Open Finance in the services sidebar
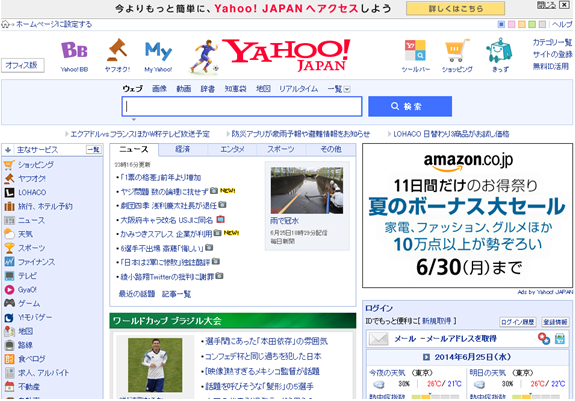This screenshot has height=401, width=575. pyautogui.click(x=36, y=262)
